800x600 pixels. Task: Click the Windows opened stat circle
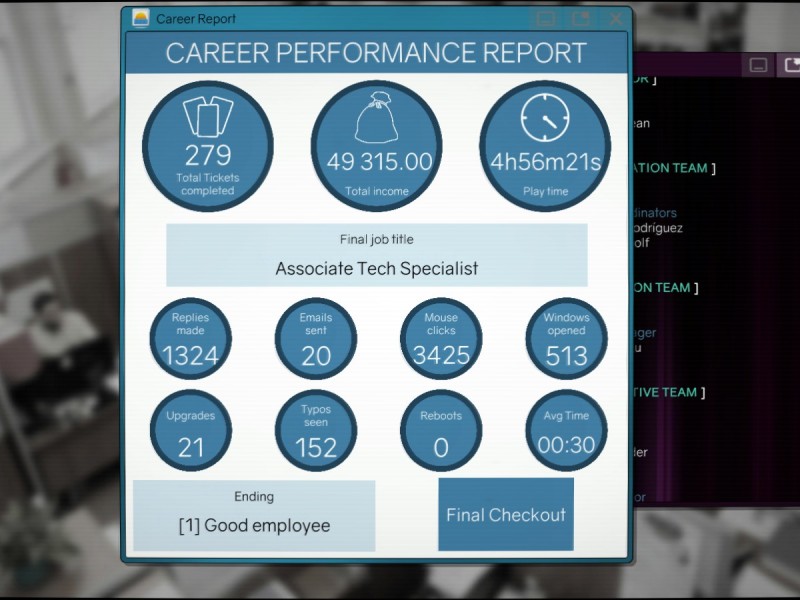pyautogui.click(x=566, y=338)
